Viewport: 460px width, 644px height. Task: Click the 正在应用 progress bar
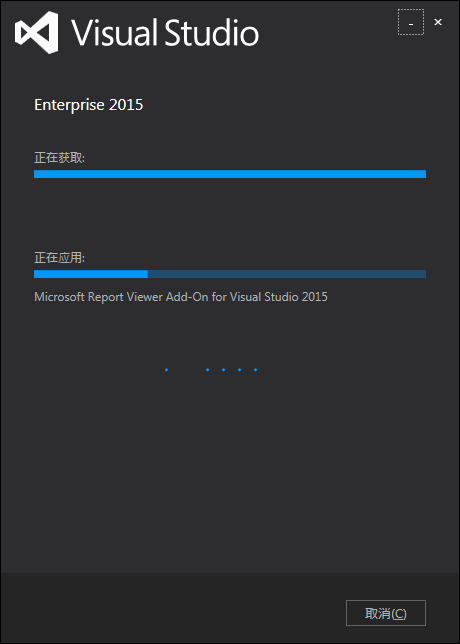[230, 274]
